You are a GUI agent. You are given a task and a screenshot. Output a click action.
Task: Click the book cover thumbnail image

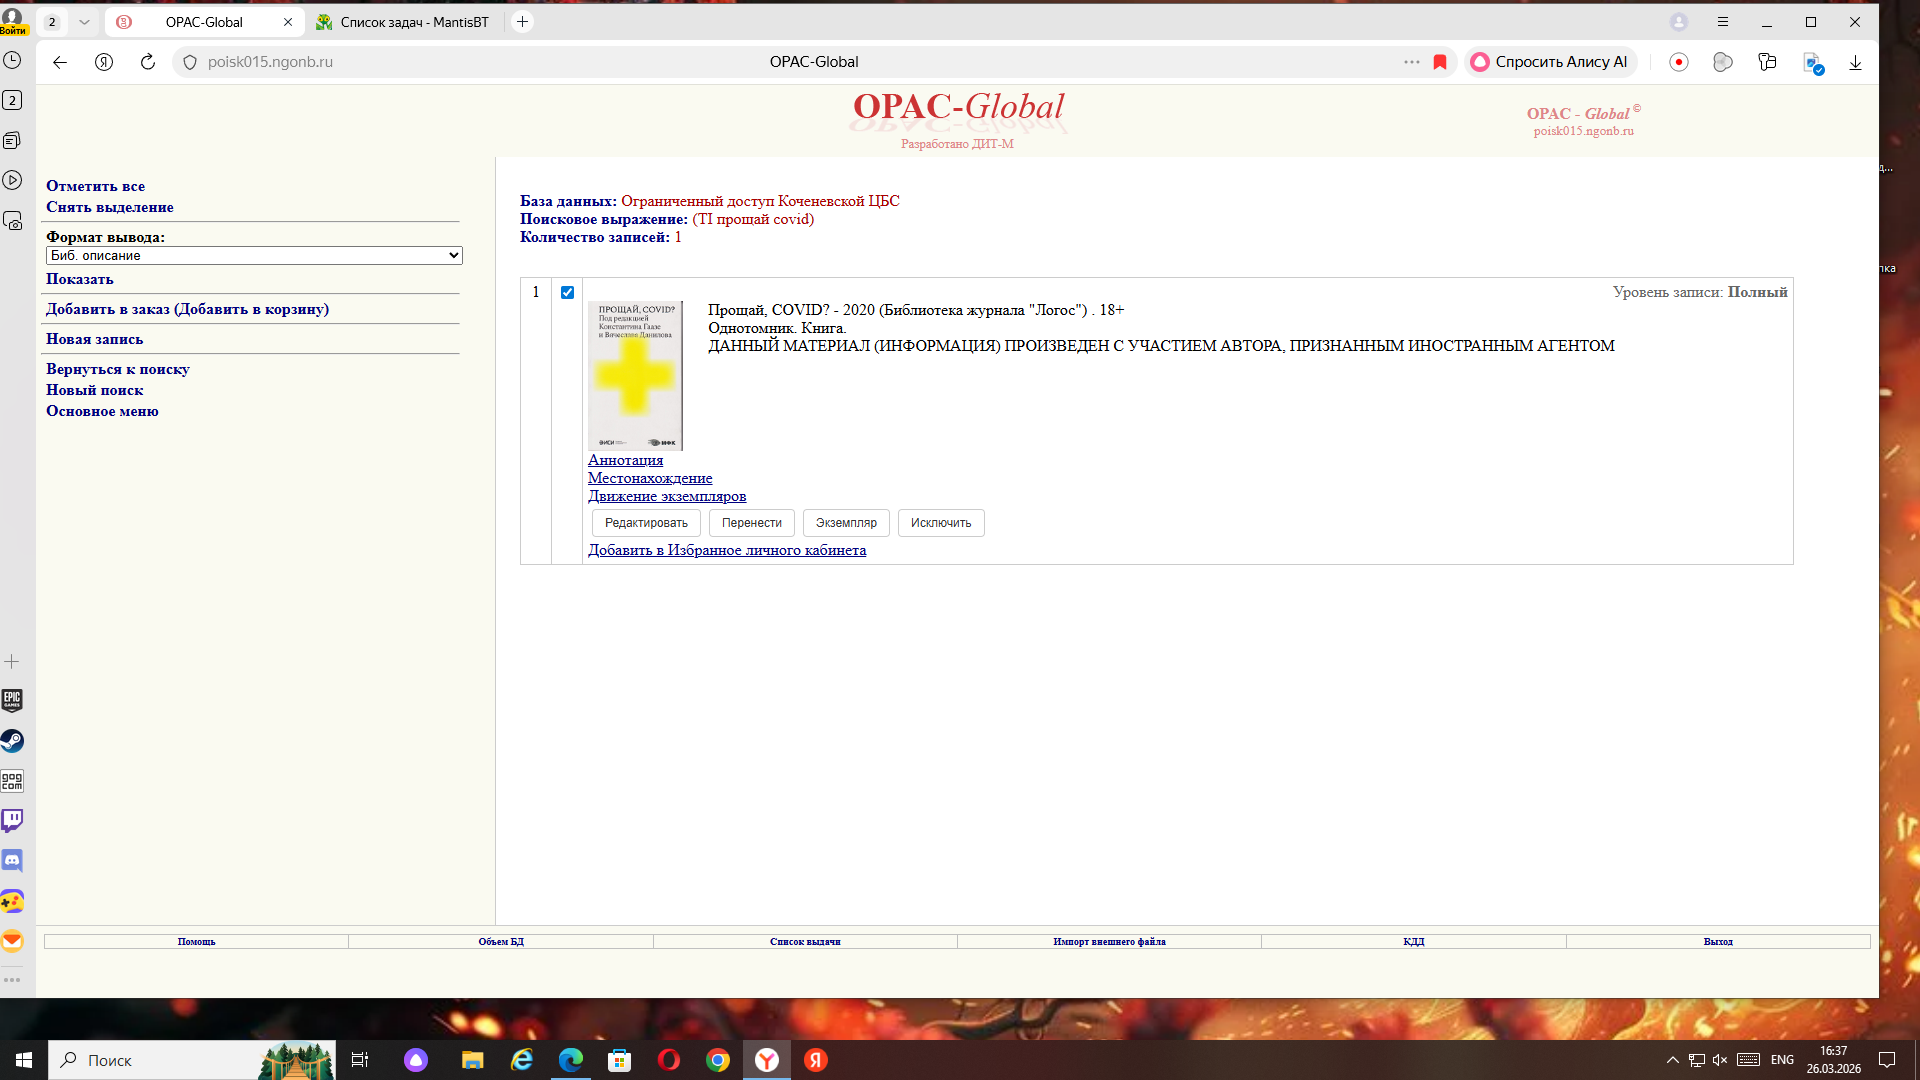click(635, 375)
